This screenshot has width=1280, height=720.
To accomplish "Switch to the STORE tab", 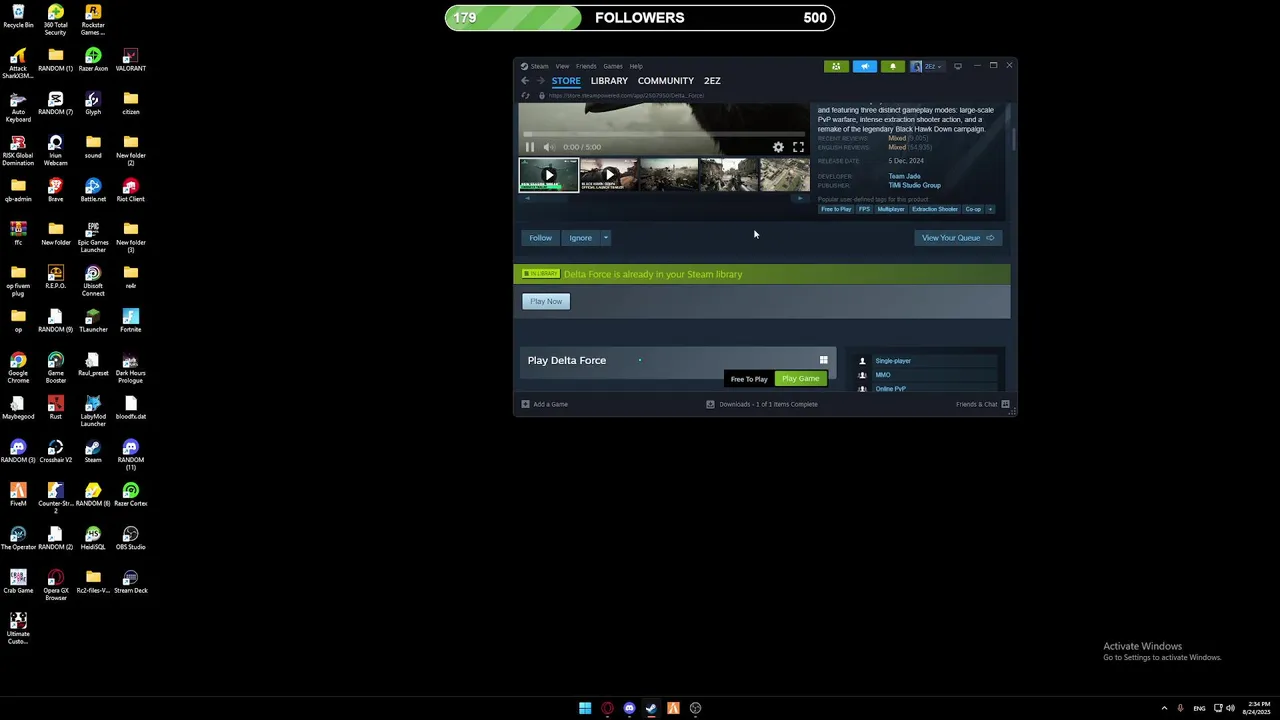I will click(x=566, y=81).
